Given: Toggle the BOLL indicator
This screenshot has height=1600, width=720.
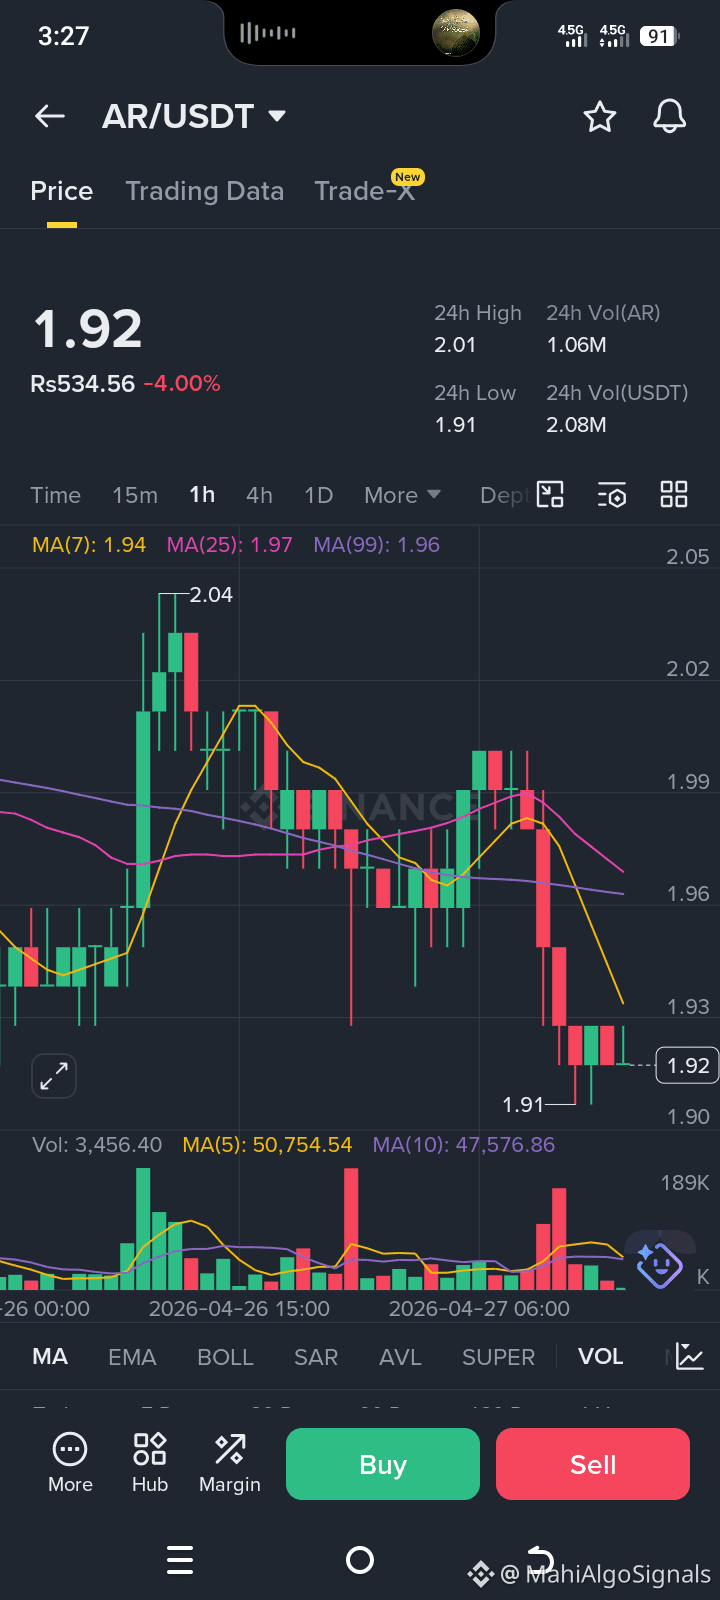Looking at the screenshot, I should [225, 1357].
